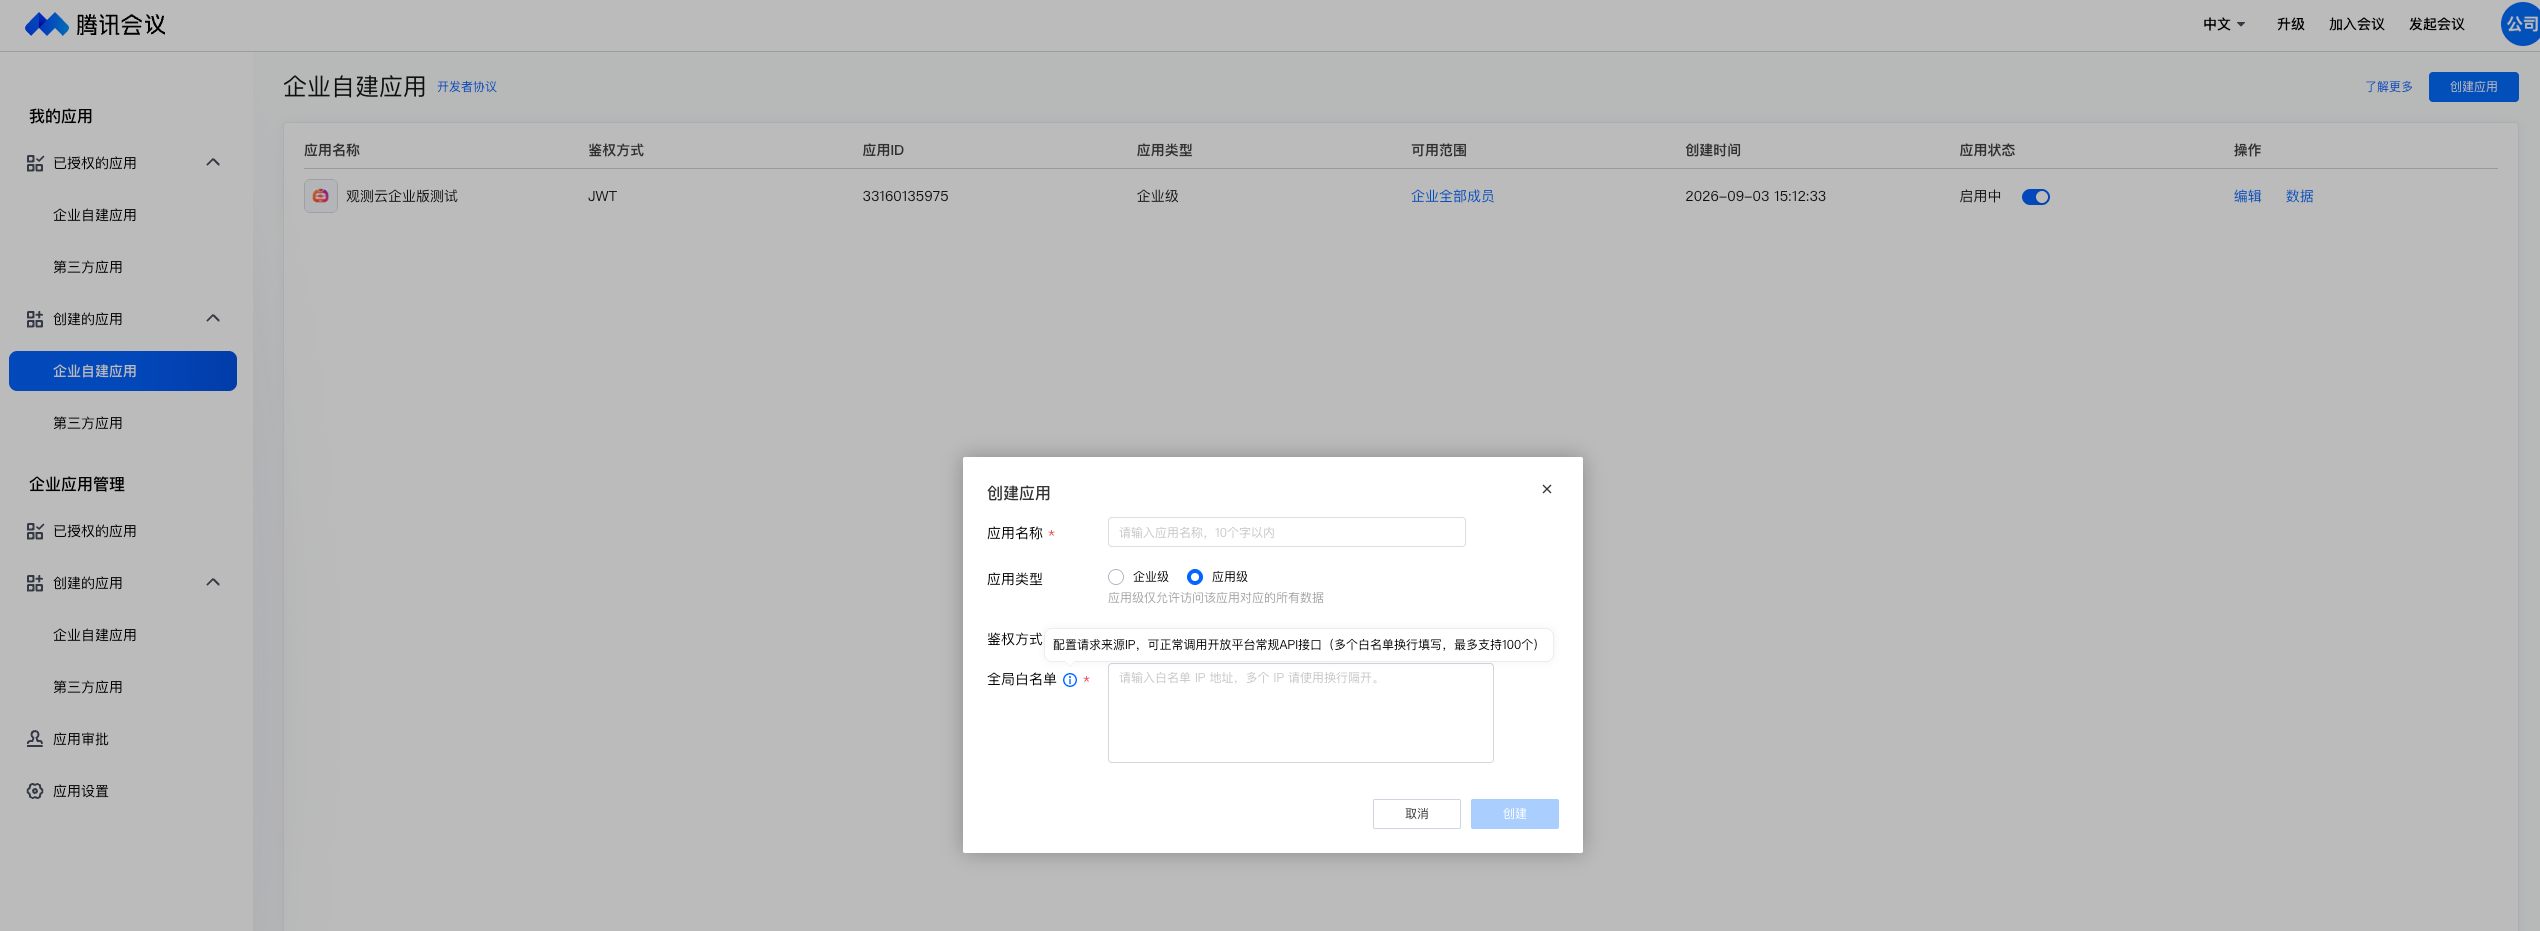Collapse 已授权的应用 chevron under 我的应用

(x=213, y=162)
